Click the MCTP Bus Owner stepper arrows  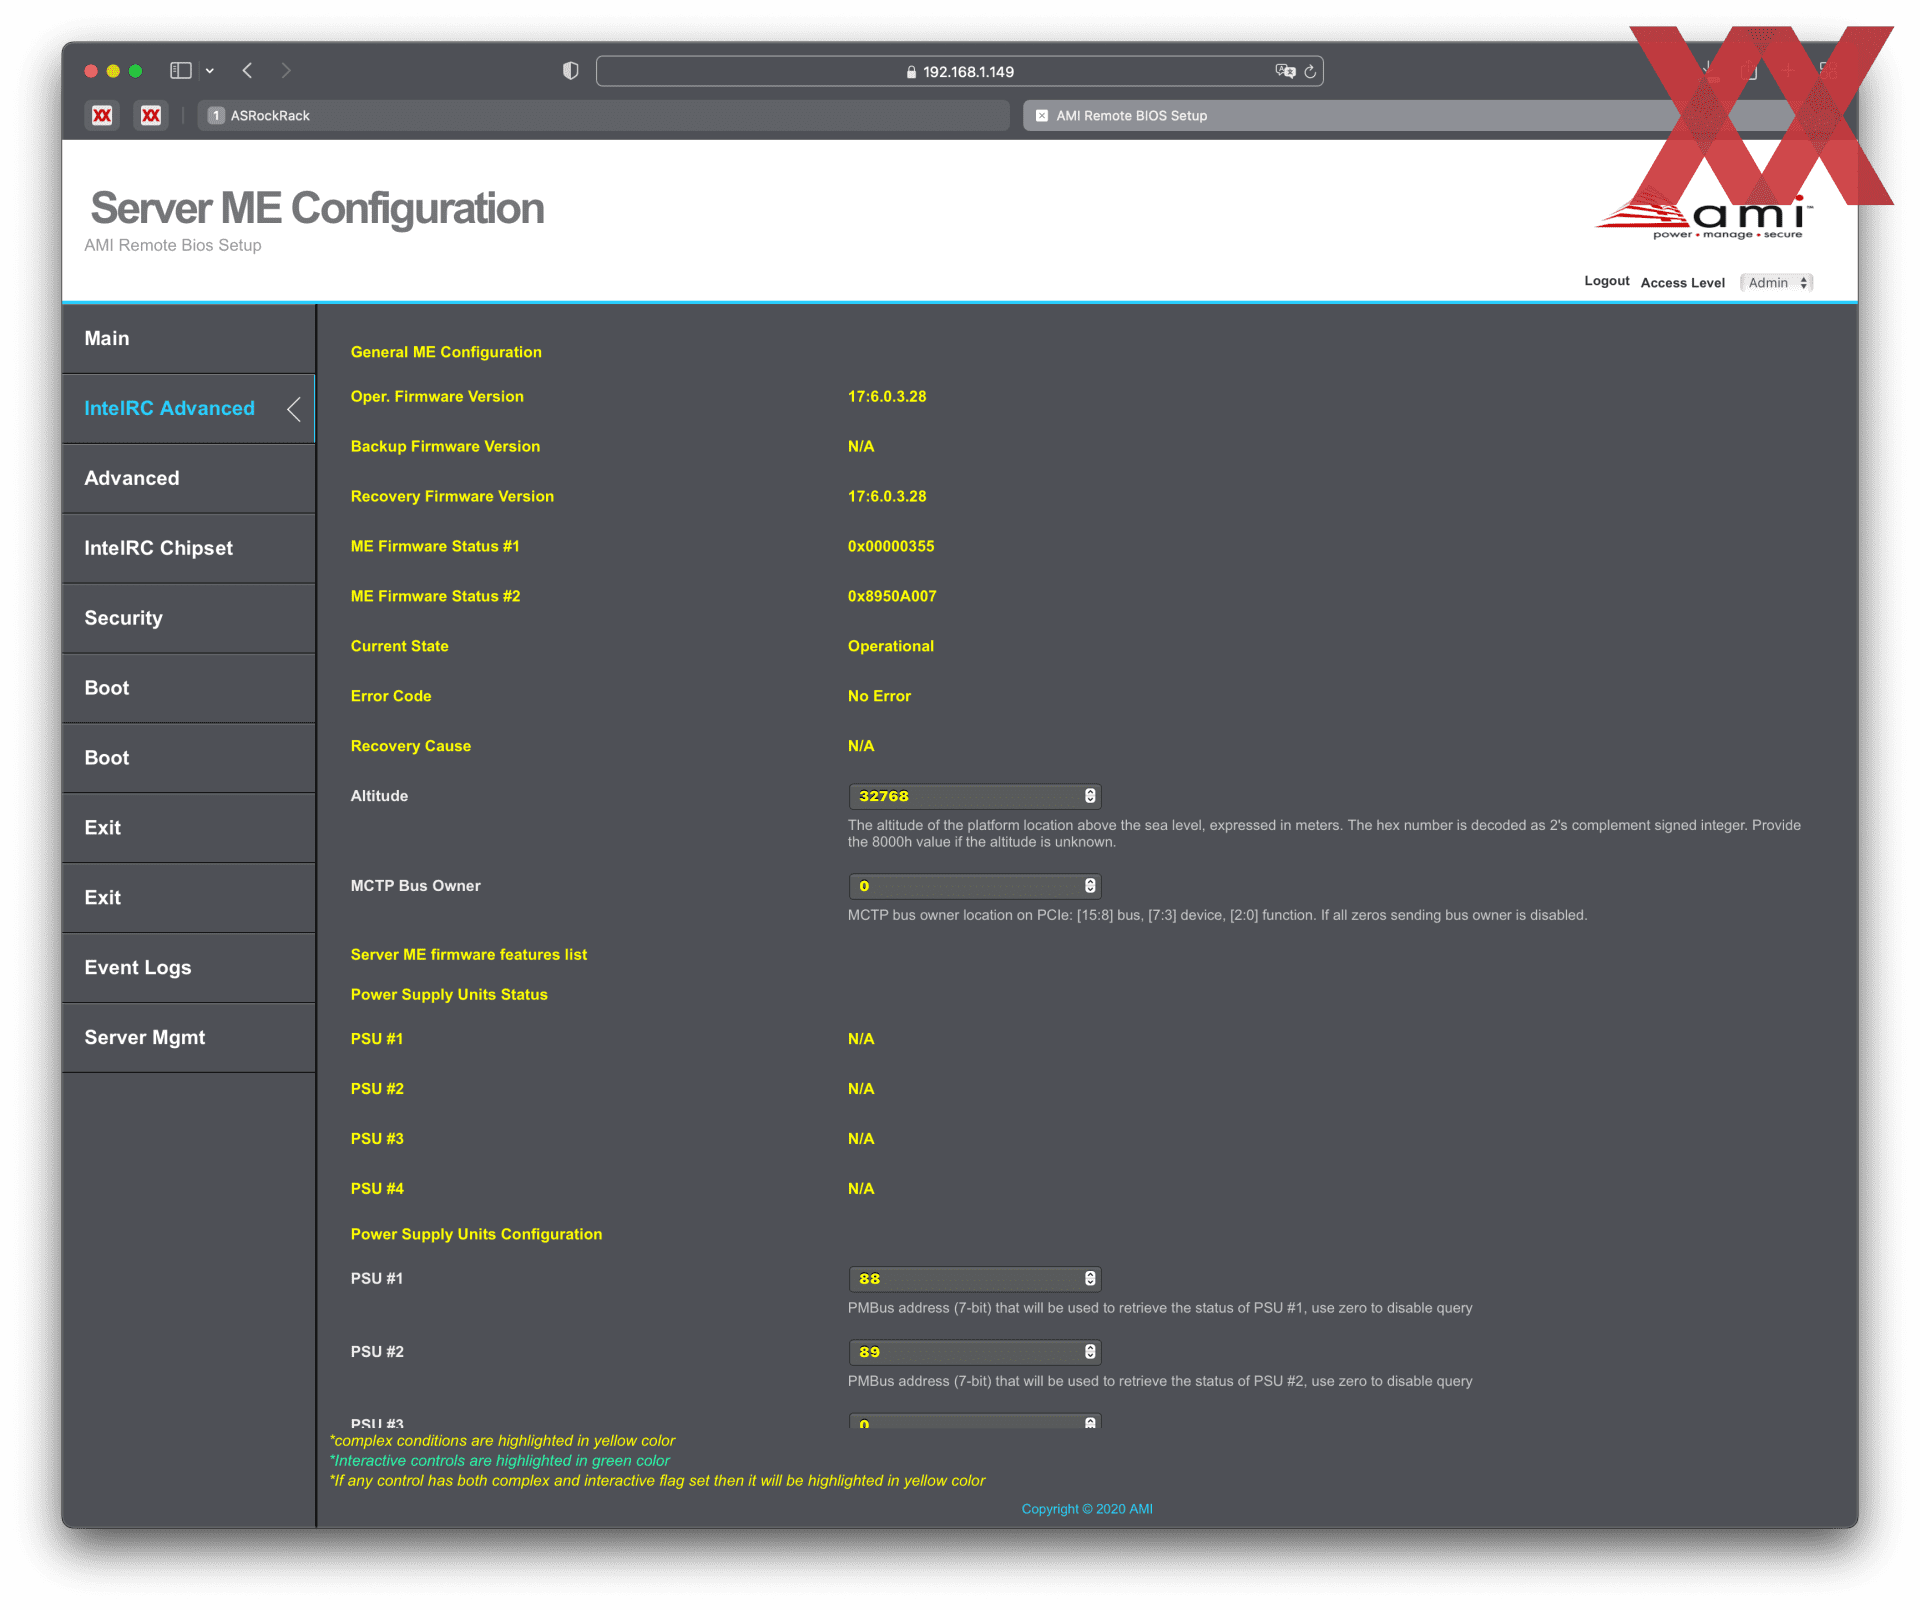point(1090,886)
